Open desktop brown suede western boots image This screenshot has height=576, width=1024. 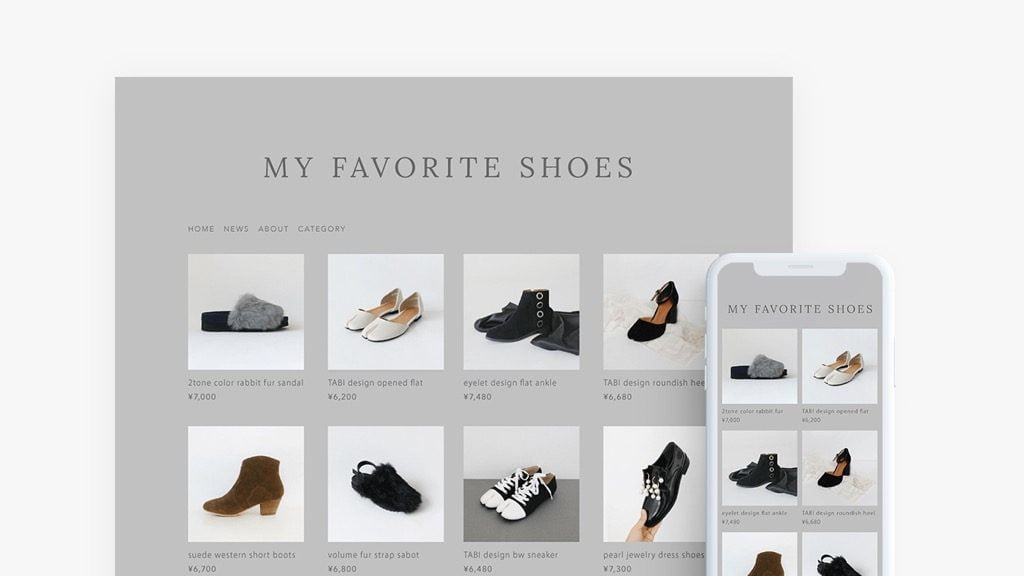click(x=246, y=484)
